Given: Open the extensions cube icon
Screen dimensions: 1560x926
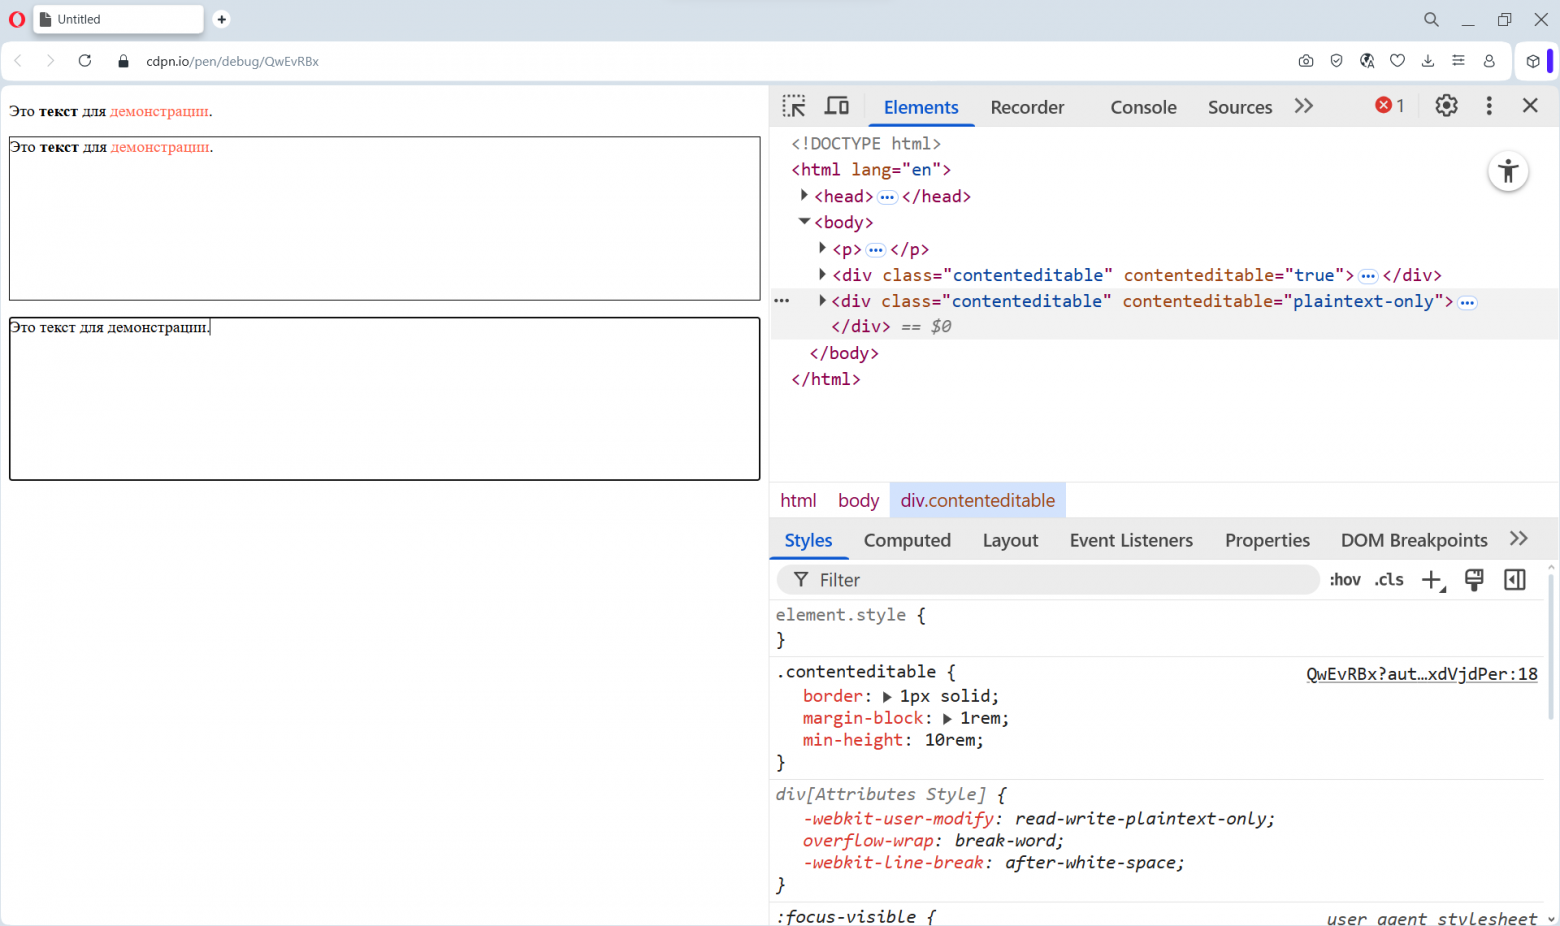Looking at the screenshot, I should coord(1533,61).
